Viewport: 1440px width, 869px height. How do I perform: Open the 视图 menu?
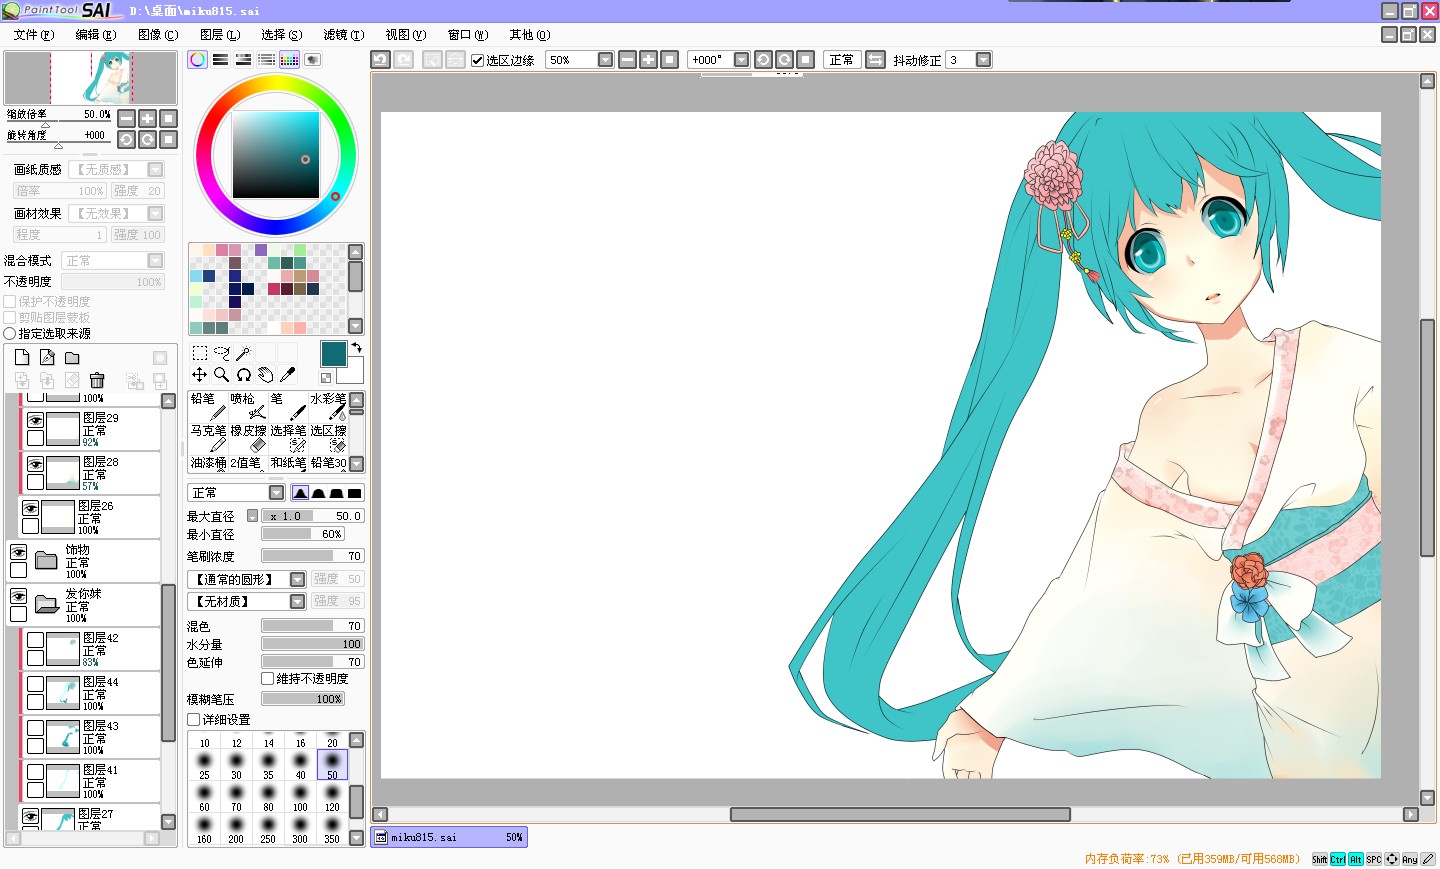[x=405, y=34]
